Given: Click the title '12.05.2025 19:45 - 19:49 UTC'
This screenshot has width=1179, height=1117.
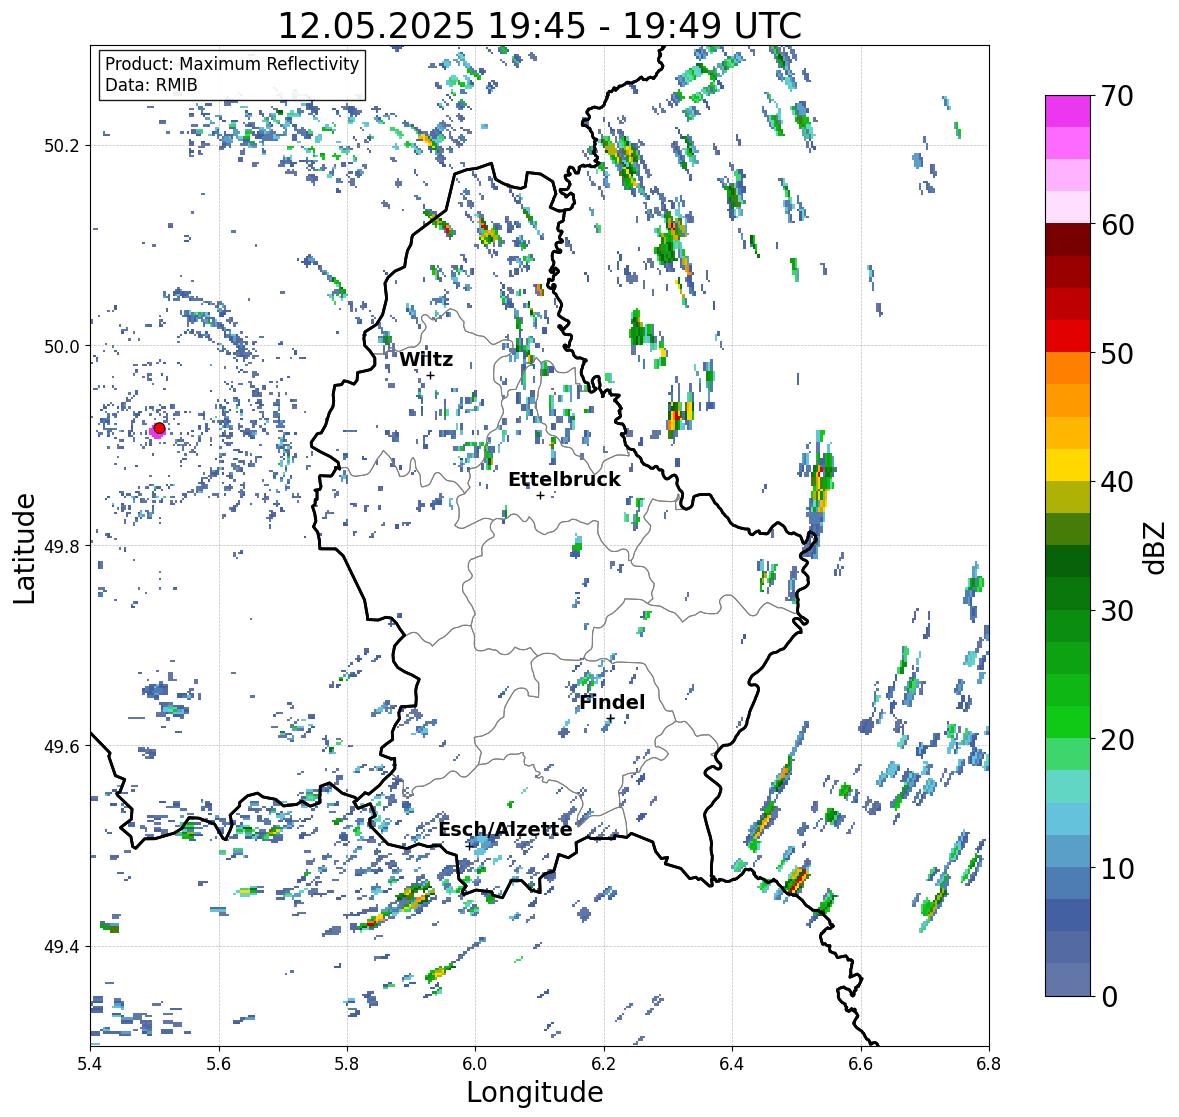Looking at the screenshot, I should (540, 26).
